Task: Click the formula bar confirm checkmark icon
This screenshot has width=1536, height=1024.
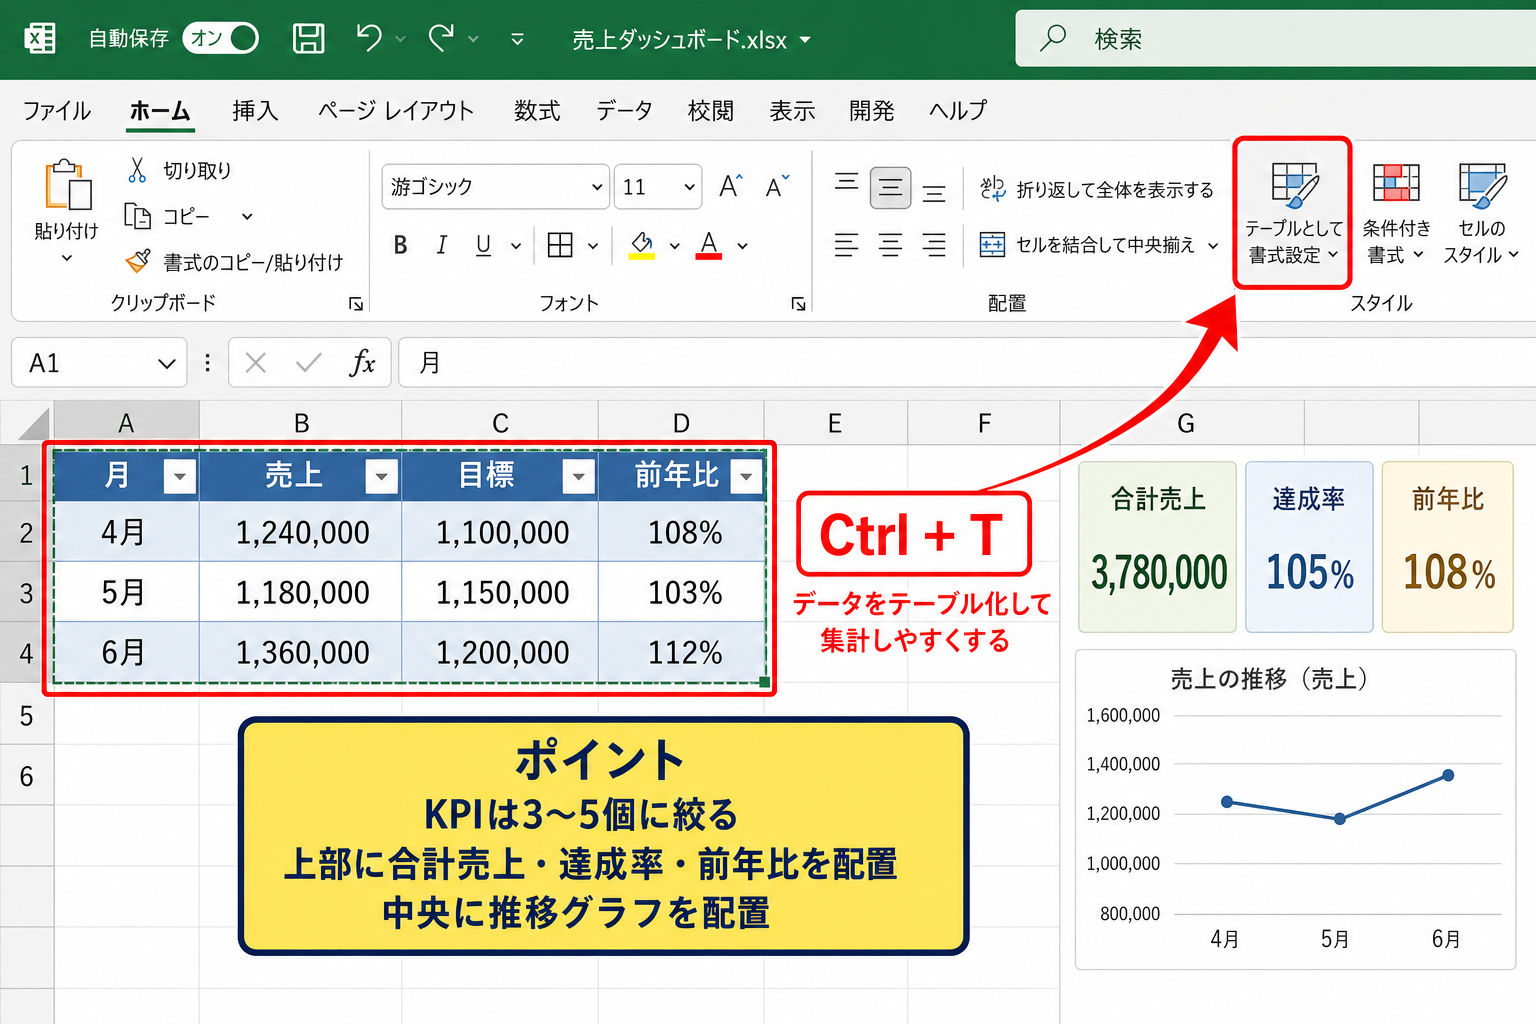Action: (x=309, y=363)
